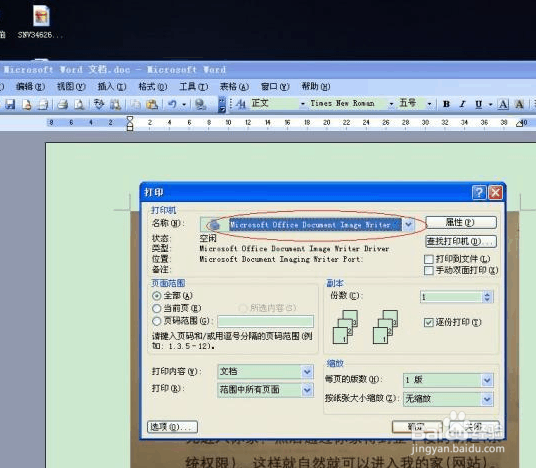Open the font size (五号) dropdown

pyautogui.click(x=429, y=104)
